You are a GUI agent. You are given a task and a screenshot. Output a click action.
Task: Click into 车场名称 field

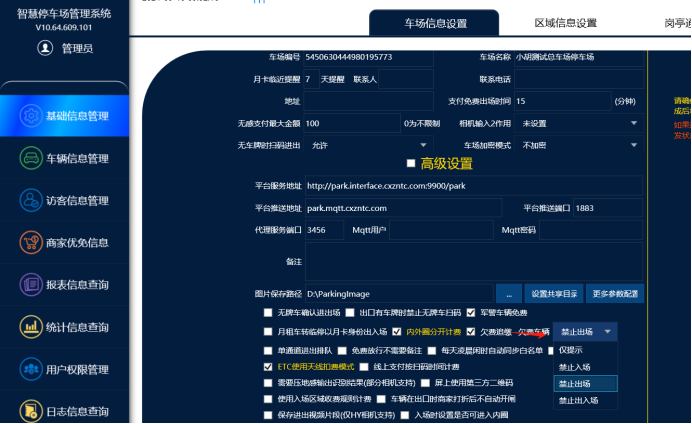pos(579,57)
